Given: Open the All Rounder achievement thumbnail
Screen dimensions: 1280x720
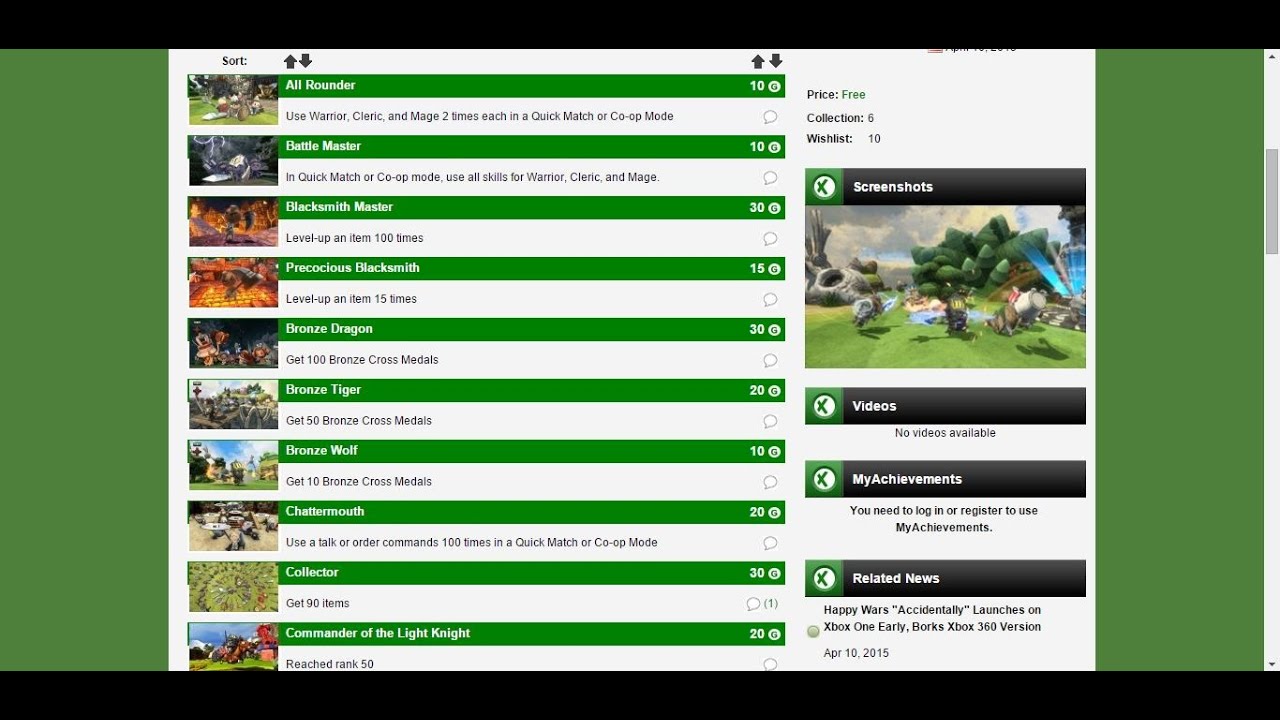Looking at the screenshot, I should (x=233, y=100).
